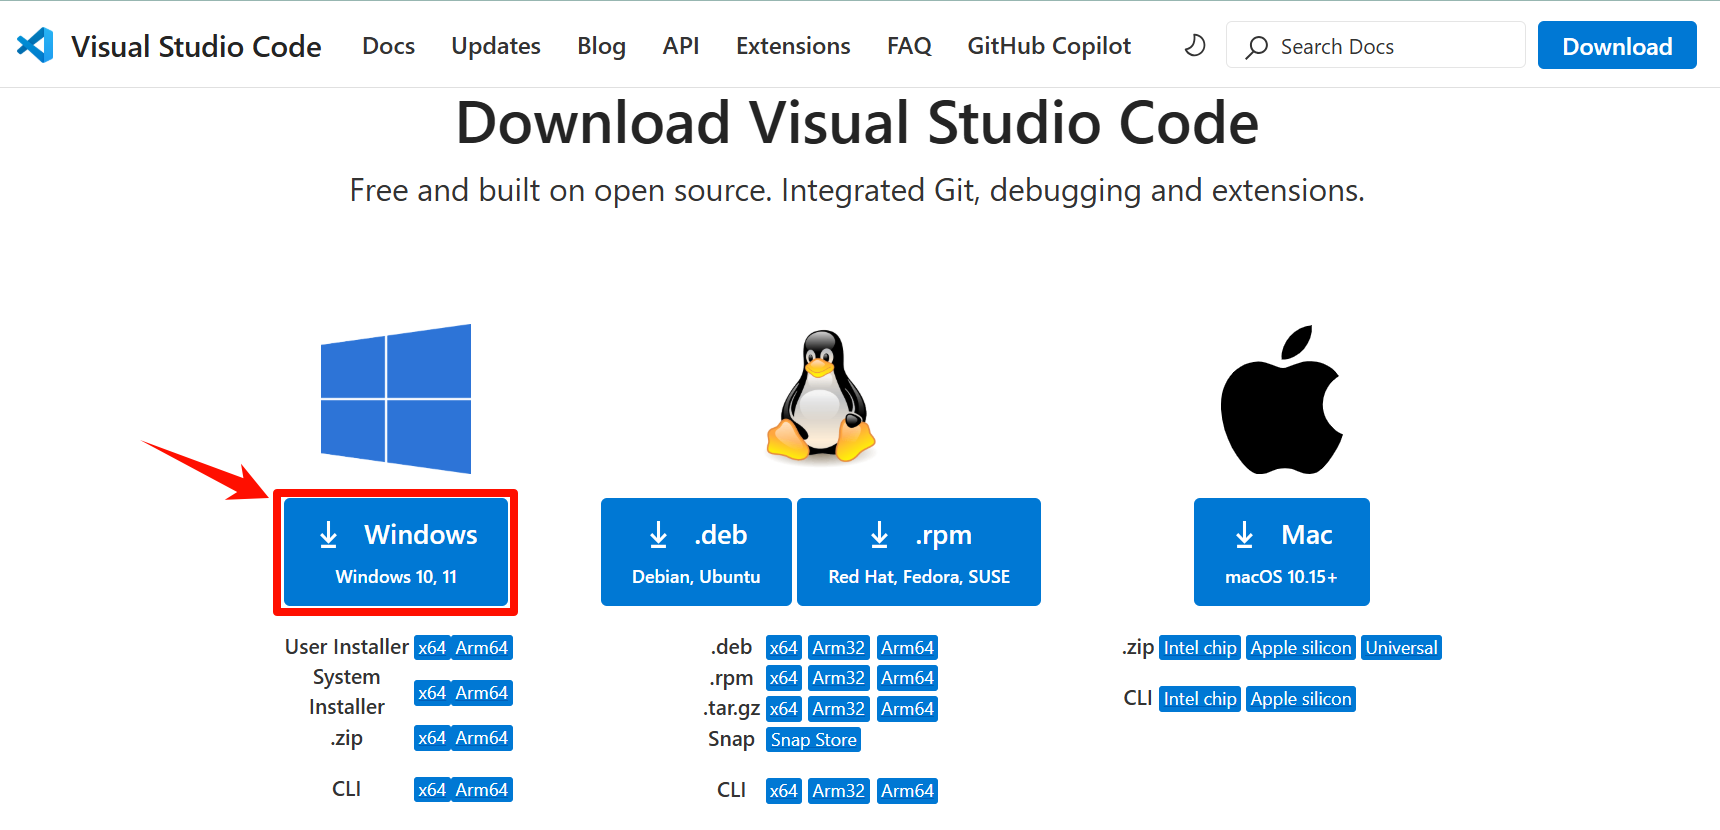Select Linux .tar.gz Arm64 download

(x=908, y=709)
